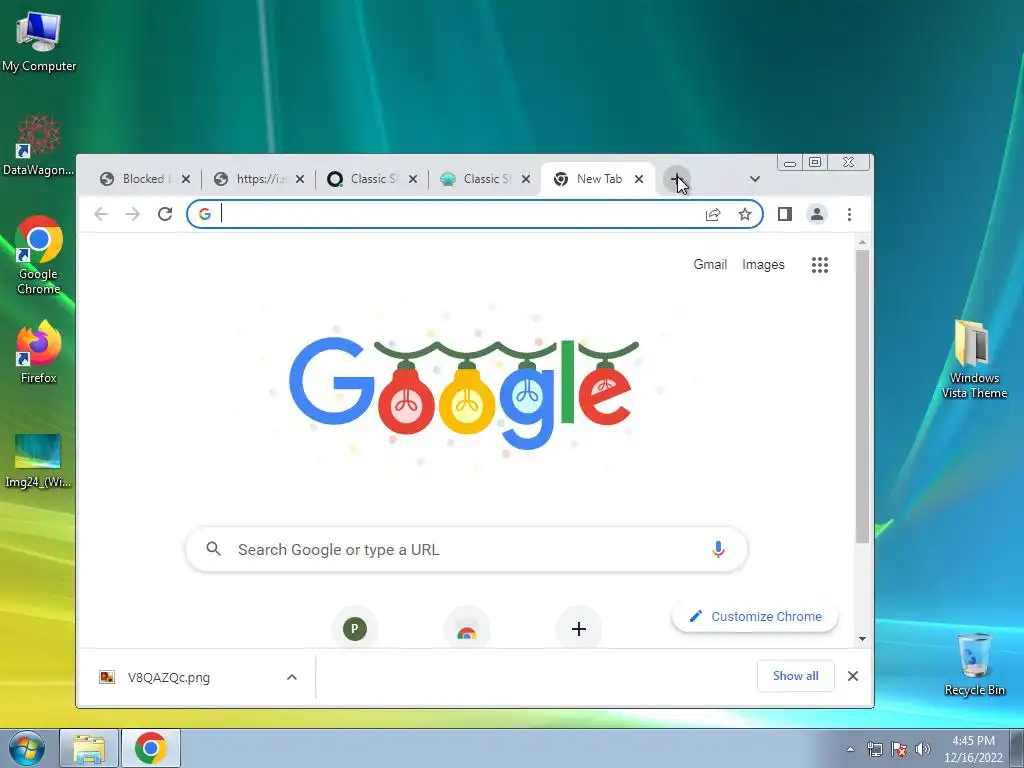This screenshot has height=768, width=1024.
Task: Select the Google Chrome desktop shortcut
Action: coord(39,256)
